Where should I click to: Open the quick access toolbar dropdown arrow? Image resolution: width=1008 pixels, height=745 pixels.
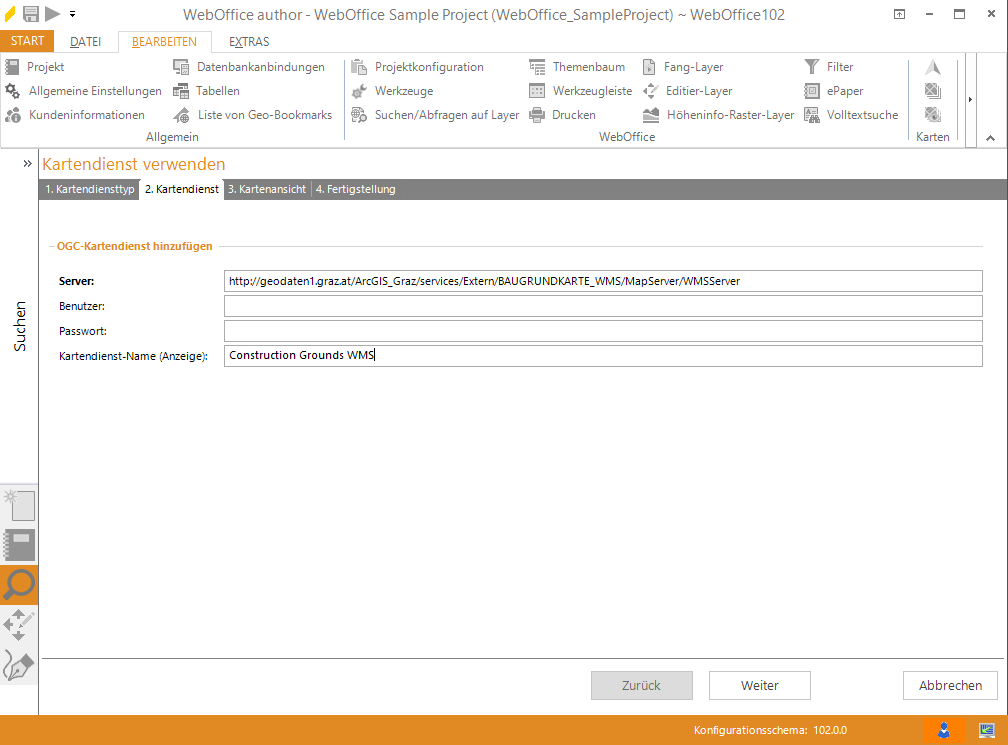coord(72,14)
